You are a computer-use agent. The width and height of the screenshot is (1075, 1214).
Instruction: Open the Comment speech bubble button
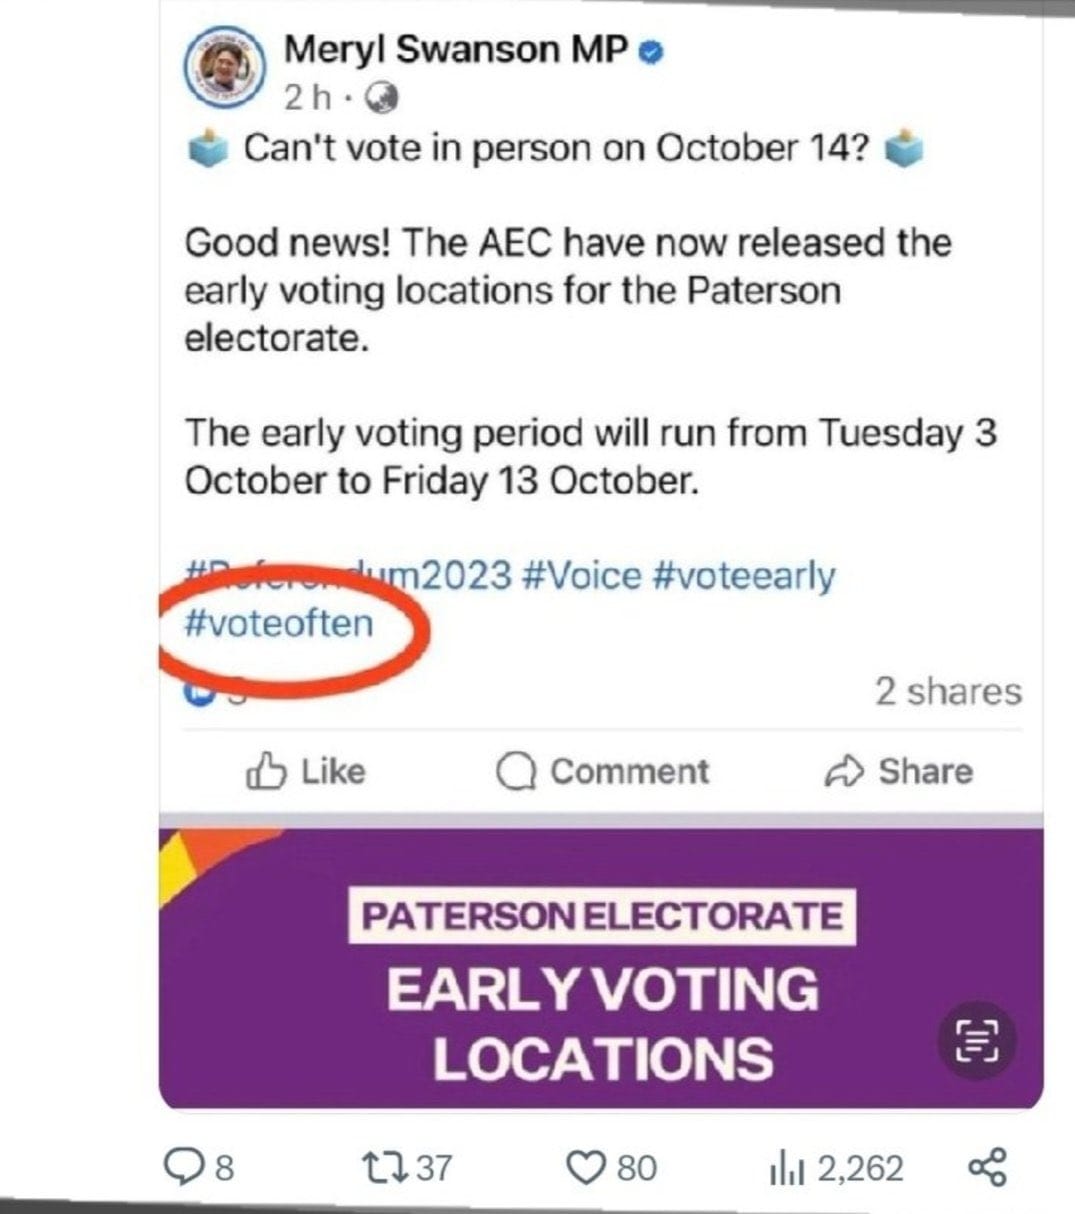point(602,771)
